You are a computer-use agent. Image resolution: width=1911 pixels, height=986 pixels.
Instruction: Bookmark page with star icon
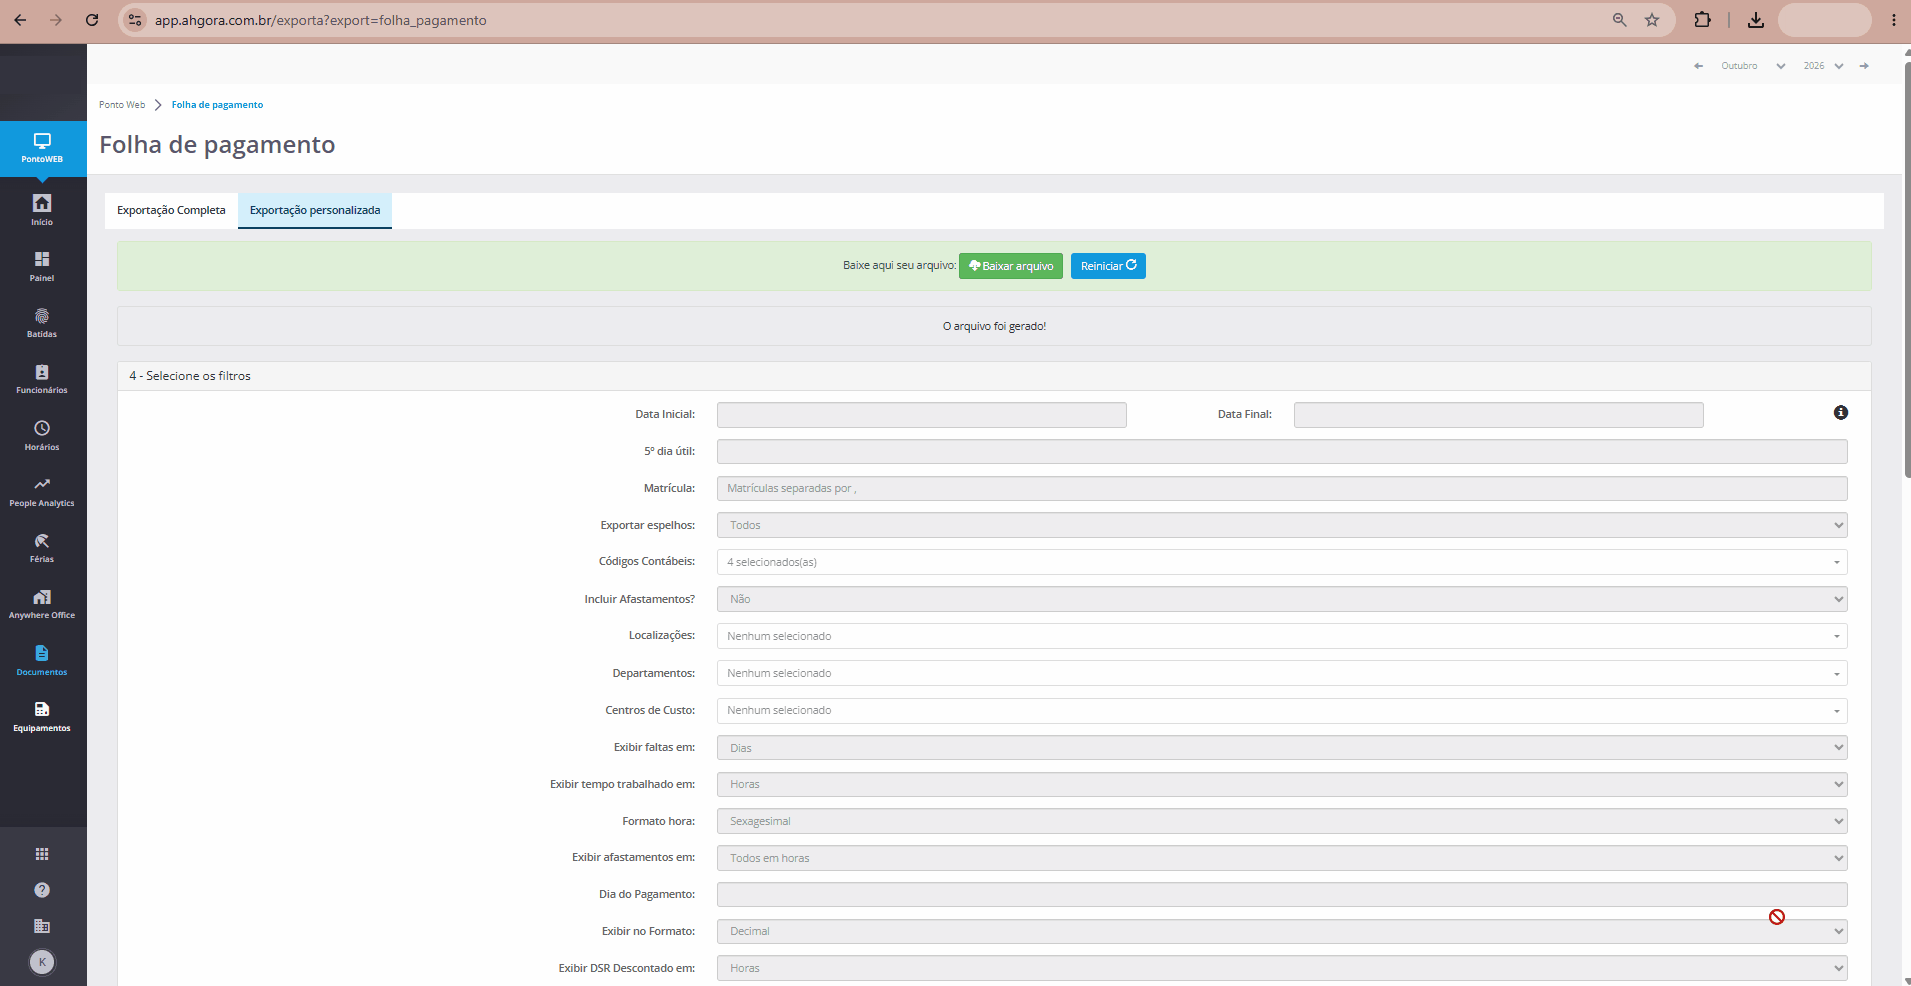point(1652,20)
